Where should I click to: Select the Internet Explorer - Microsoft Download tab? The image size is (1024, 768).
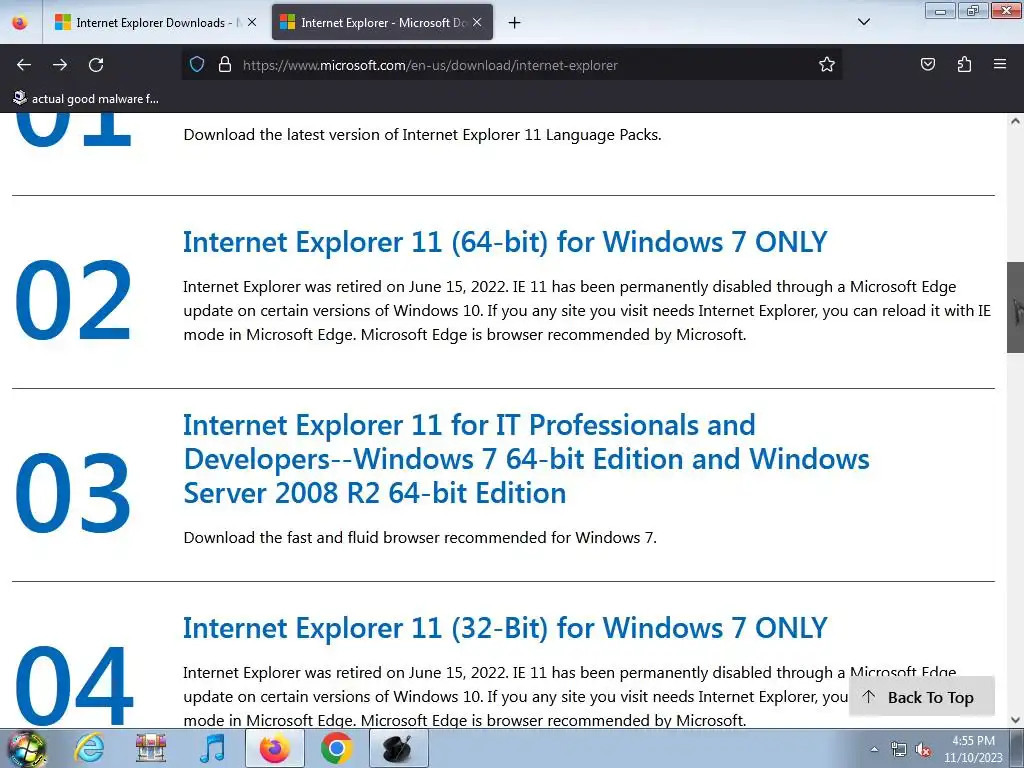tap(382, 23)
